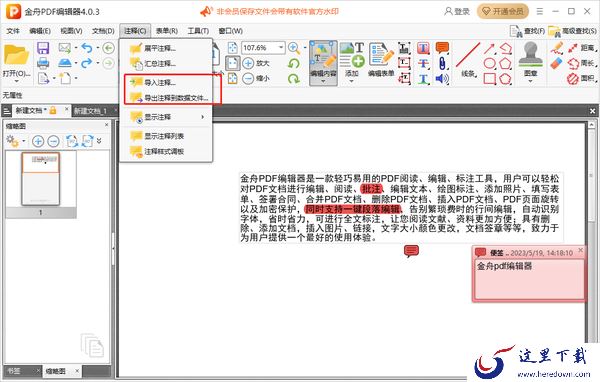Open the 视图(V) menu
Screen dimensions: 600x382
71,31
